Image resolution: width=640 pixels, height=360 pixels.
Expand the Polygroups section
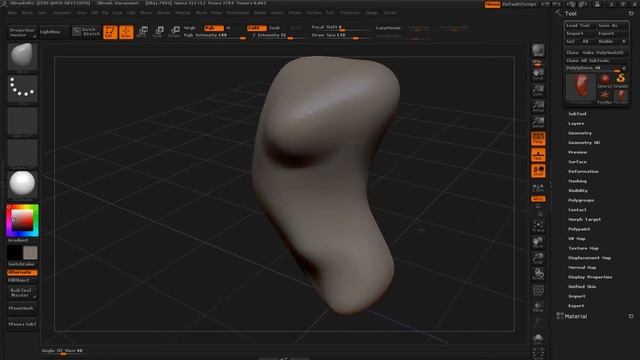(x=581, y=200)
